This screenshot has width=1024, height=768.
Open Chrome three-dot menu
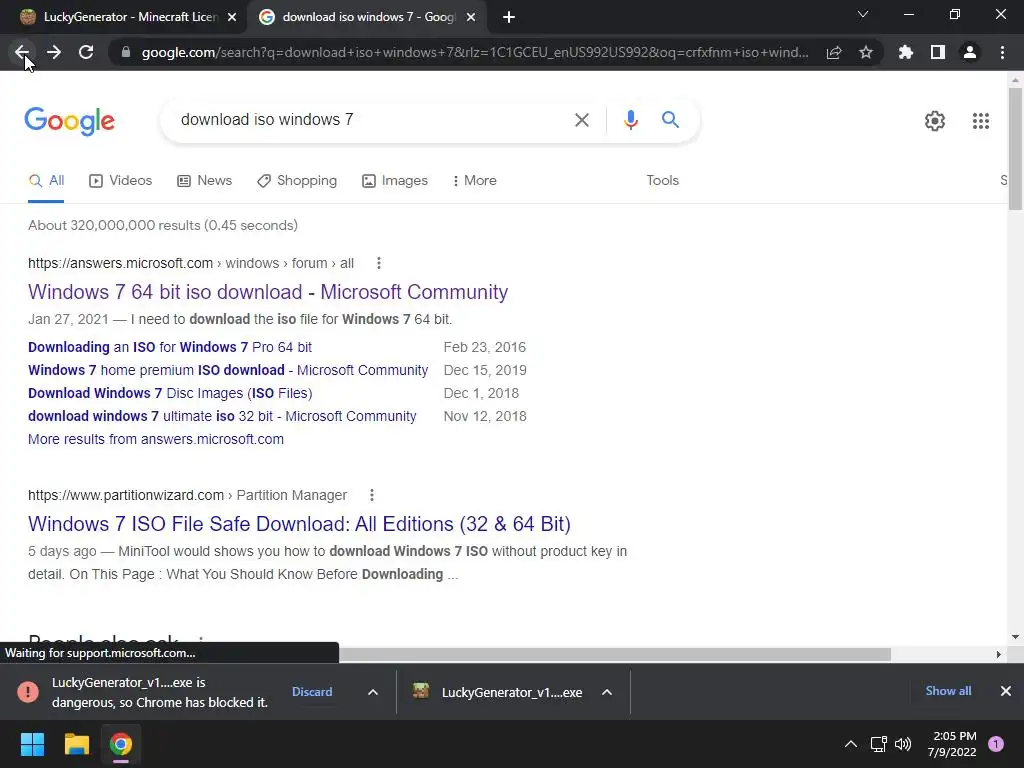coord(1002,52)
